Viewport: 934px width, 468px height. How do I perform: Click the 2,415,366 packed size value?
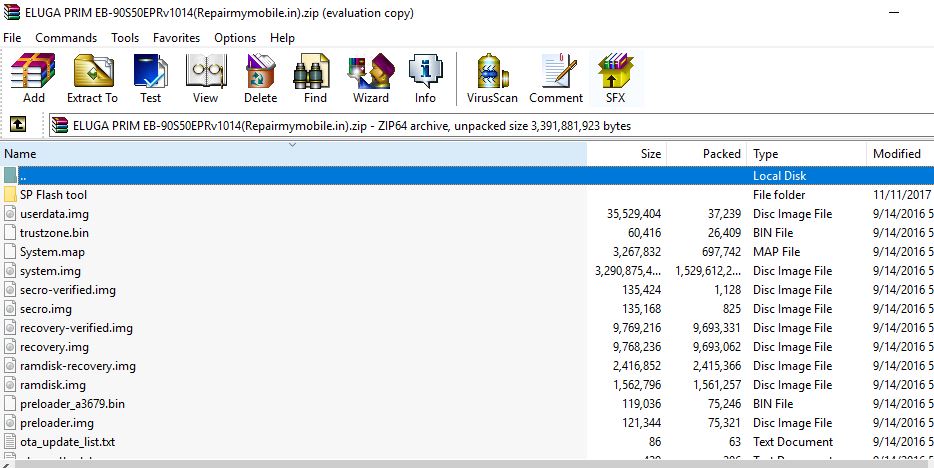pyautogui.click(x=717, y=366)
